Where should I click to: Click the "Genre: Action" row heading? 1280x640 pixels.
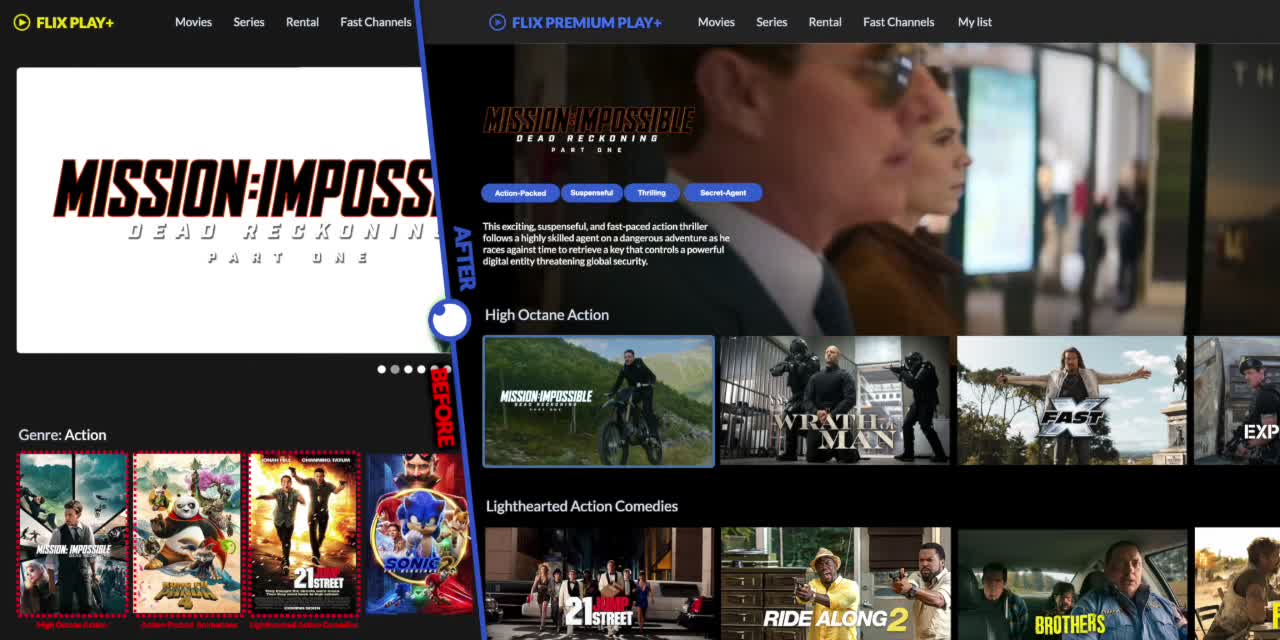pos(62,435)
